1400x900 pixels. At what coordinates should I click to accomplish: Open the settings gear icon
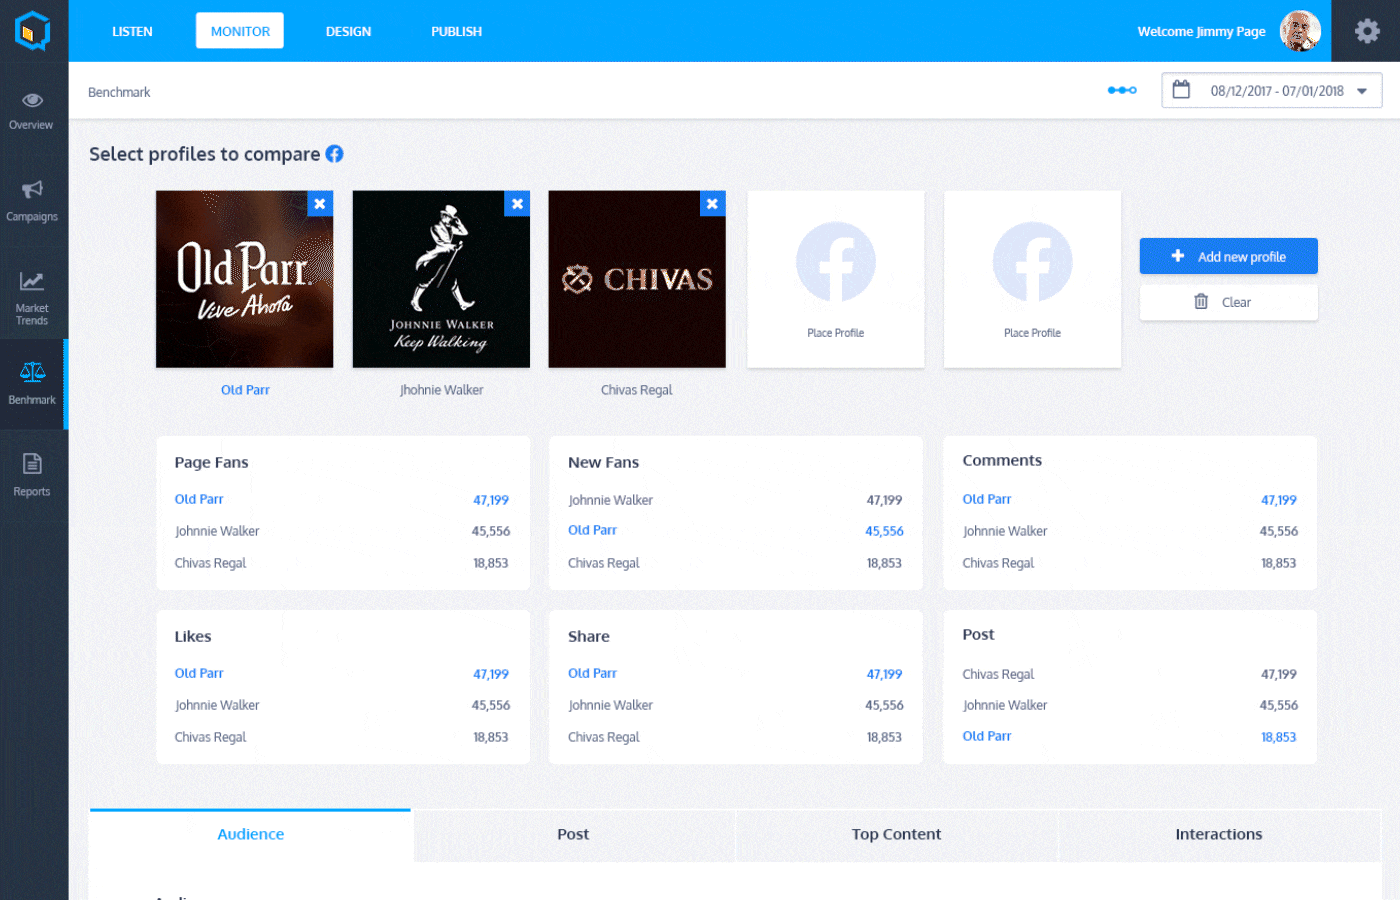click(1367, 31)
